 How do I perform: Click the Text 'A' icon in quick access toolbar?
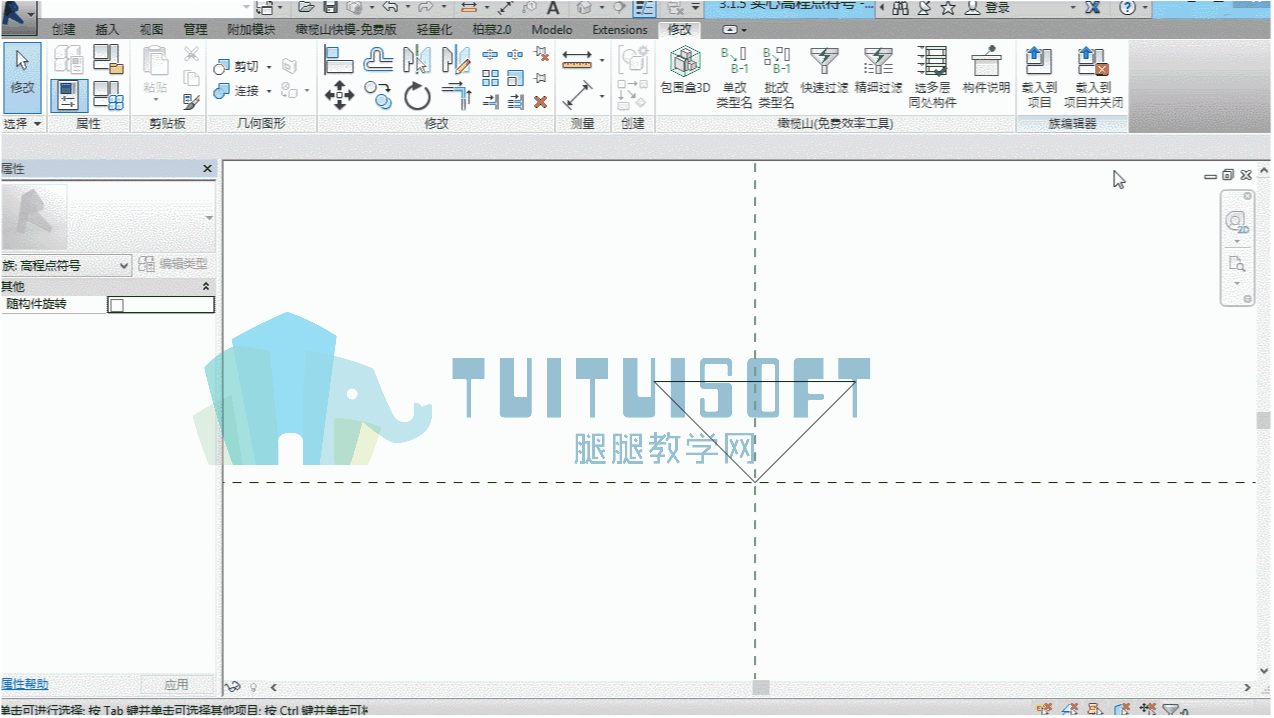click(x=552, y=8)
